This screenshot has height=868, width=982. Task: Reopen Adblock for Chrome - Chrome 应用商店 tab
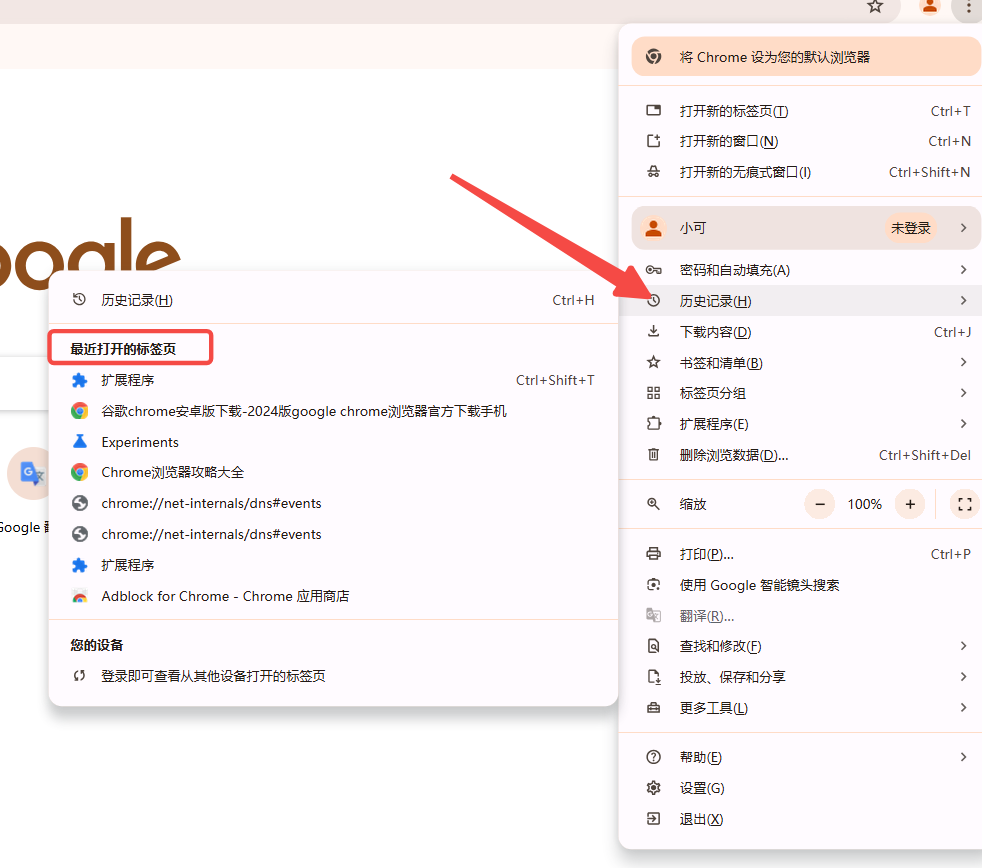pos(333,596)
